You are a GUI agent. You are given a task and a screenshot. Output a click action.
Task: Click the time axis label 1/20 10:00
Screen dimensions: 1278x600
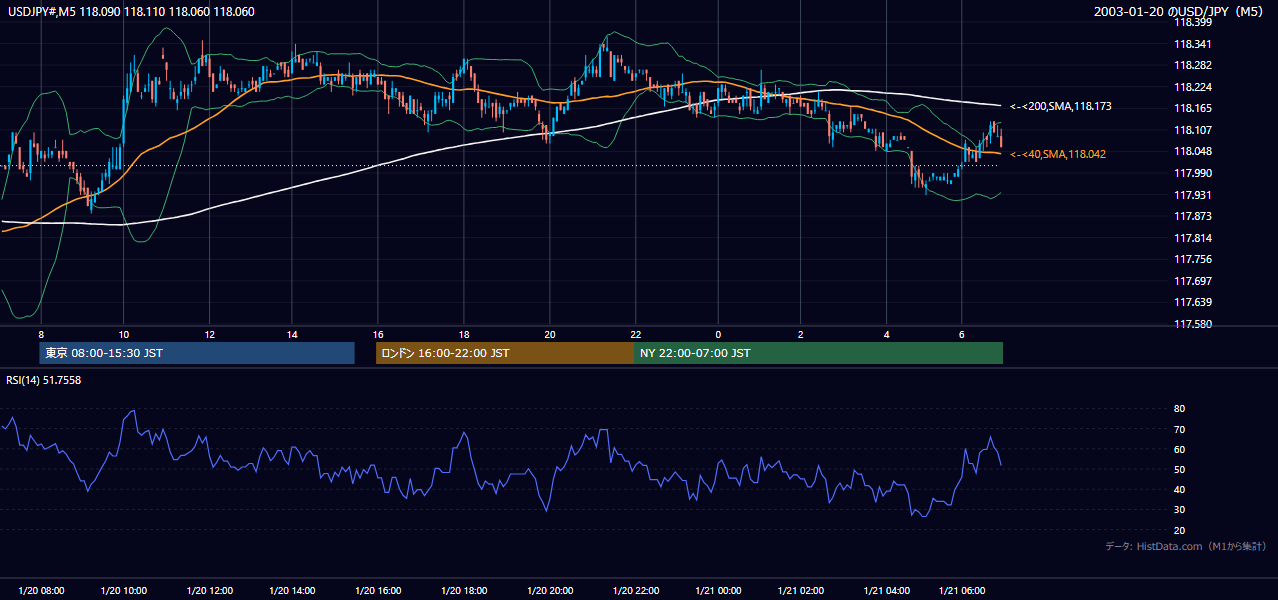pos(124,591)
